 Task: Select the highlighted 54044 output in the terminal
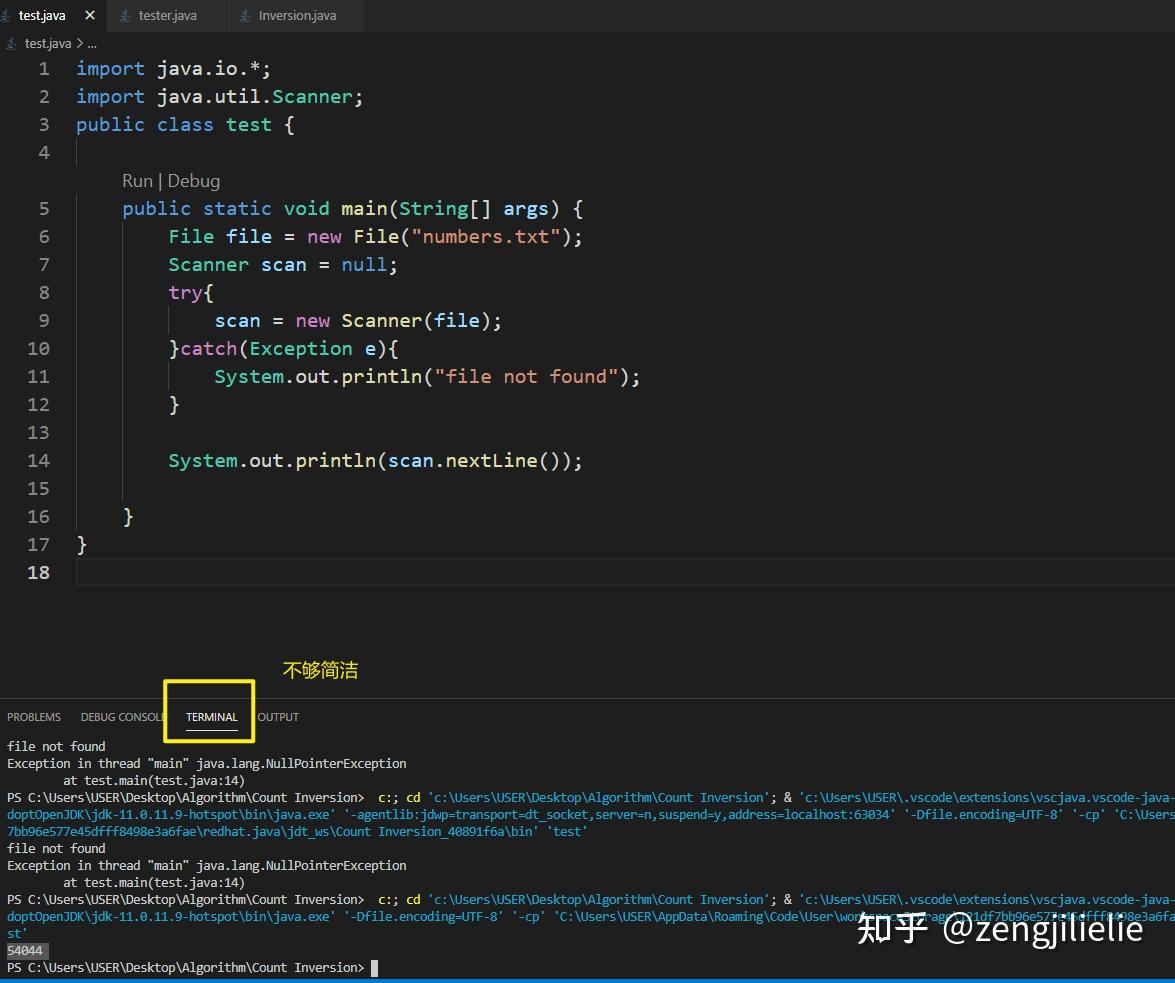(x=26, y=950)
